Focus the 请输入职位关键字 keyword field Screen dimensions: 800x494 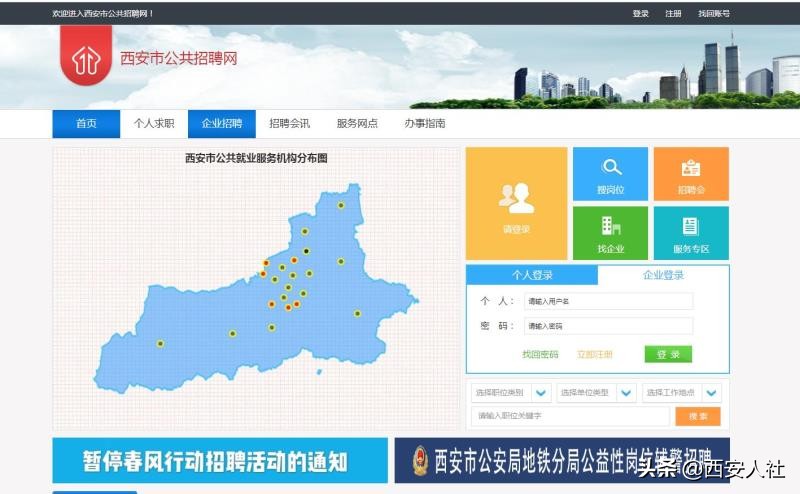coord(570,416)
